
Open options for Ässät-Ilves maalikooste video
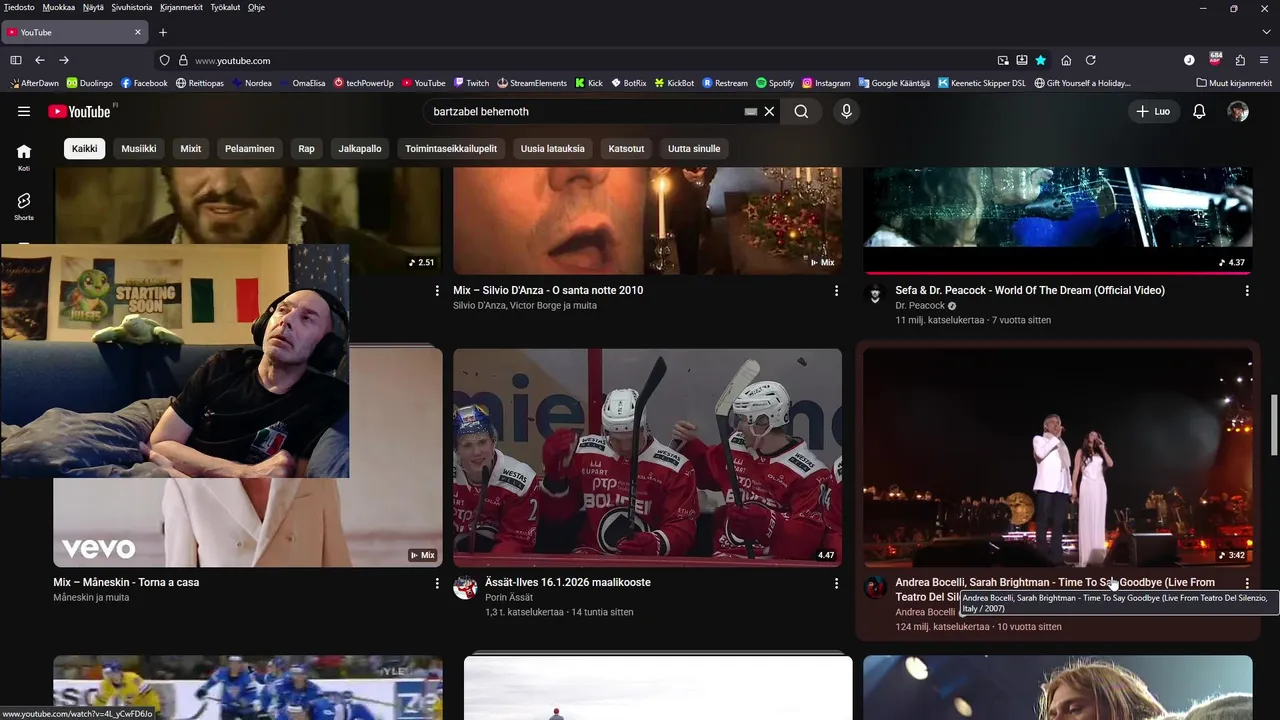coord(836,582)
